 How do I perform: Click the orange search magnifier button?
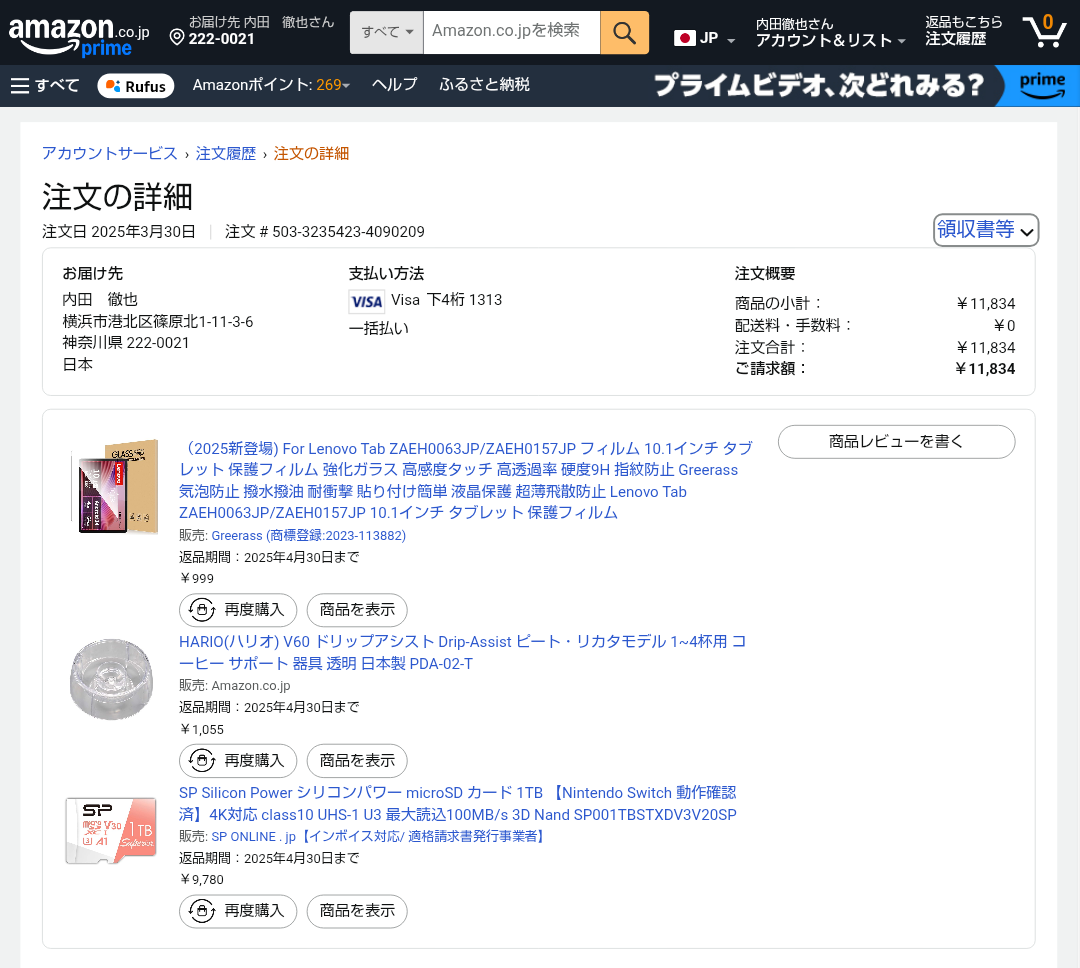[x=624, y=33]
